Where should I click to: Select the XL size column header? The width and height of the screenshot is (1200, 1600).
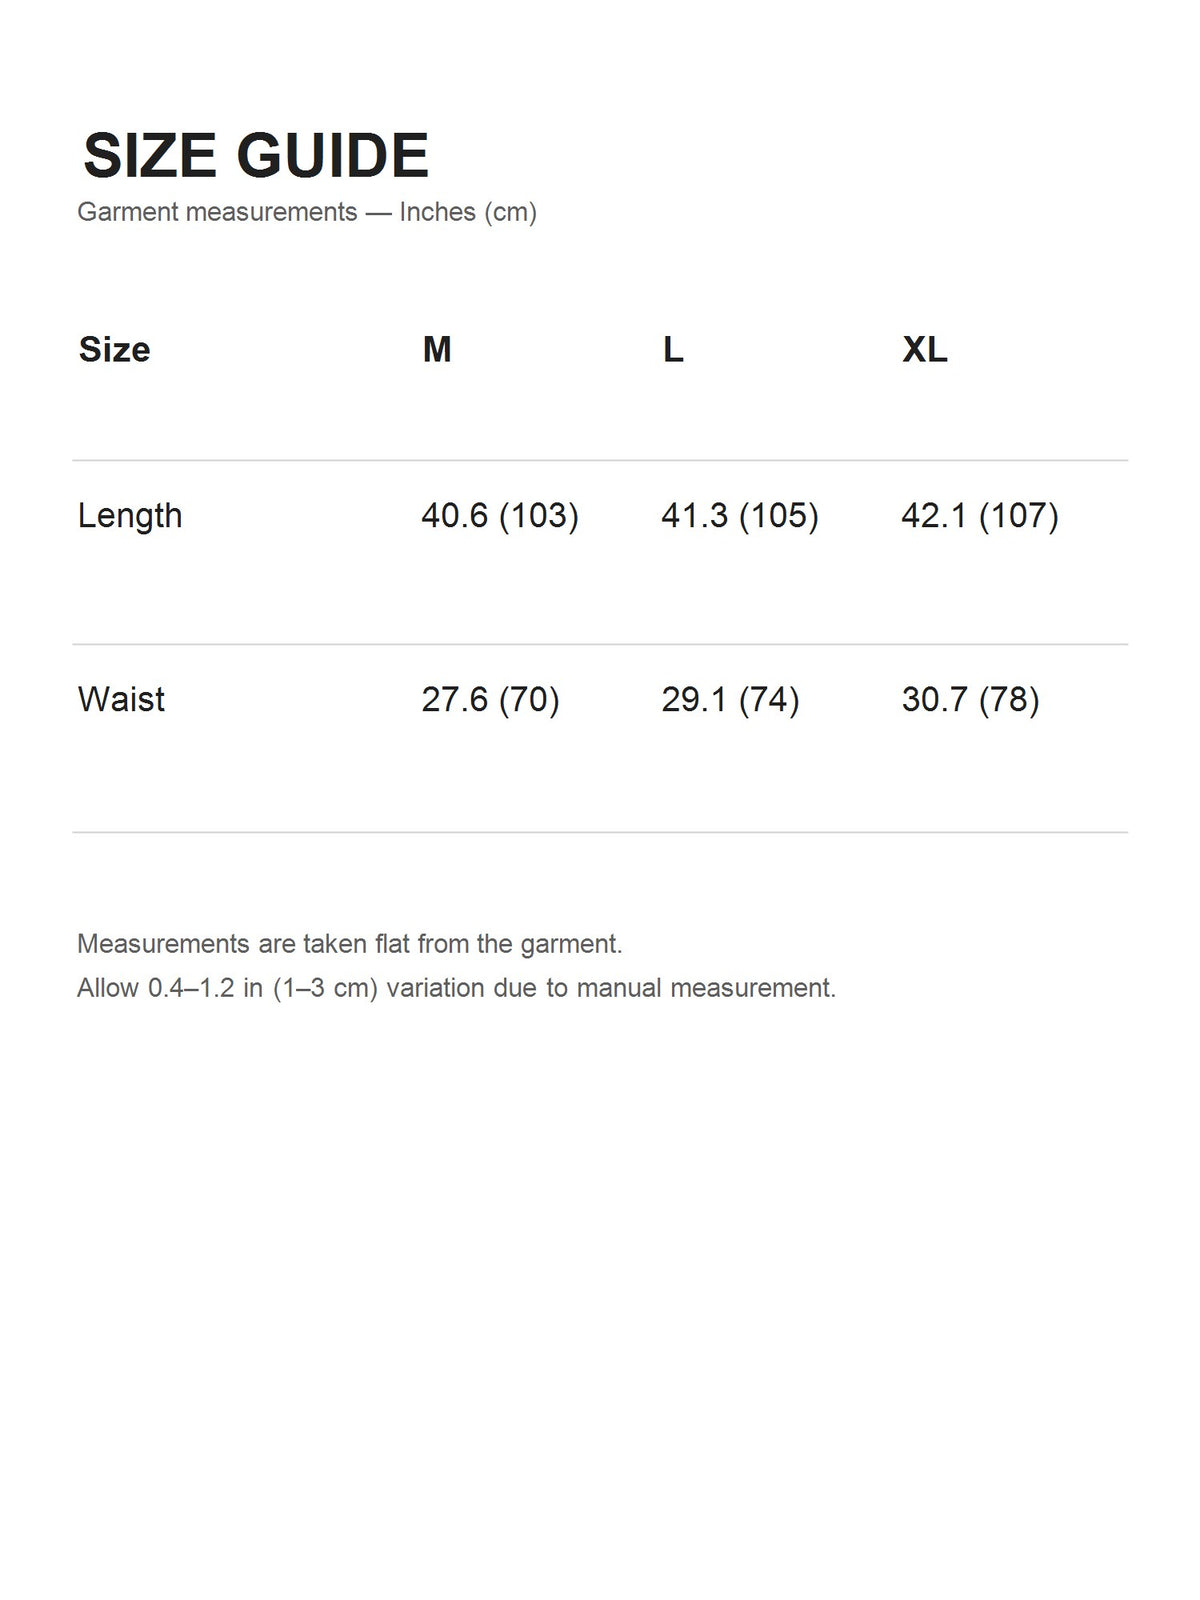point(925,349)
